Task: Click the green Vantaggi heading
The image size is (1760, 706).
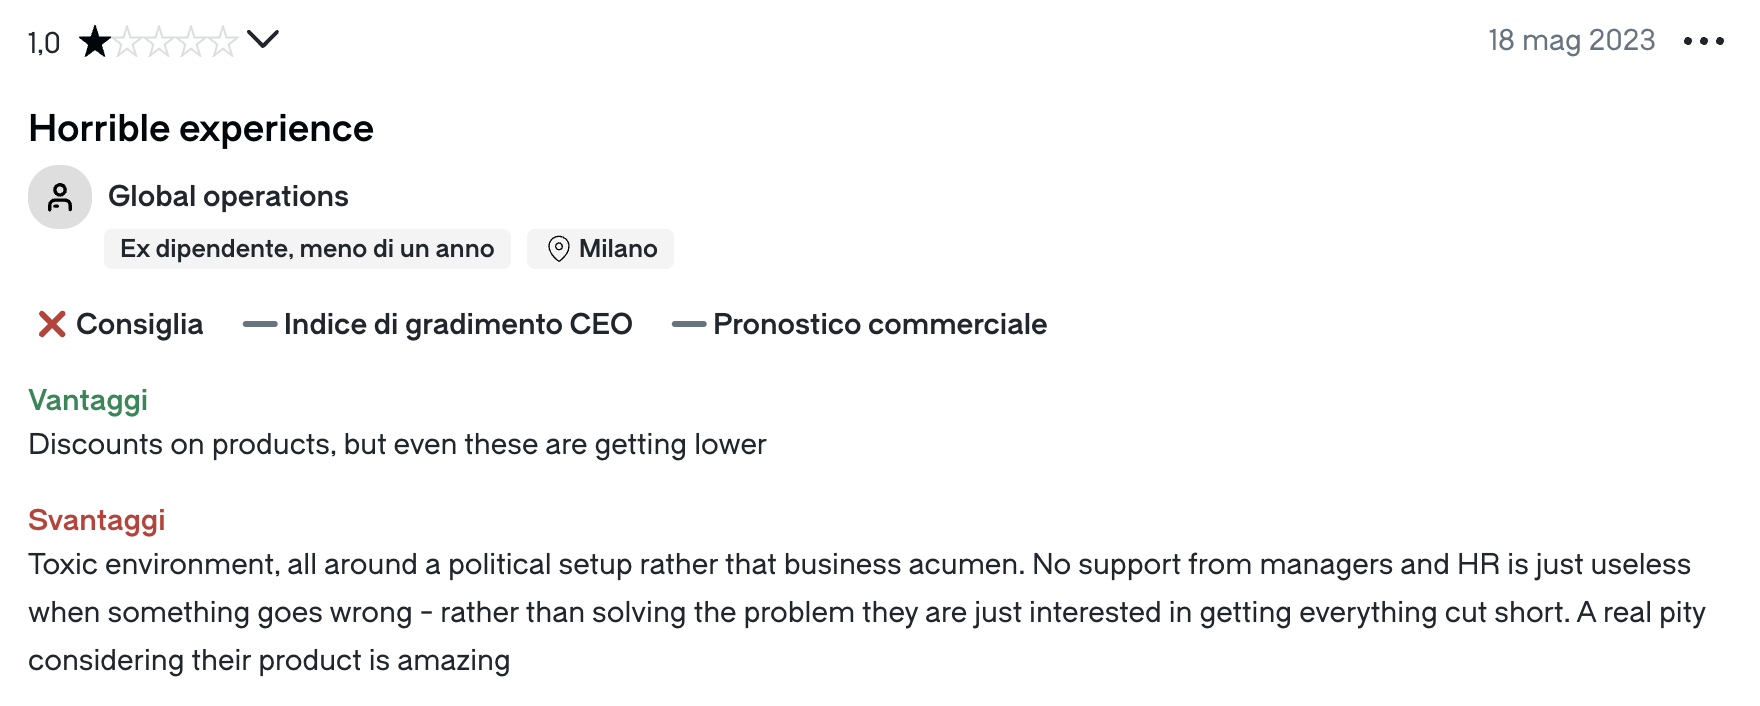Action: pos(88,400)
